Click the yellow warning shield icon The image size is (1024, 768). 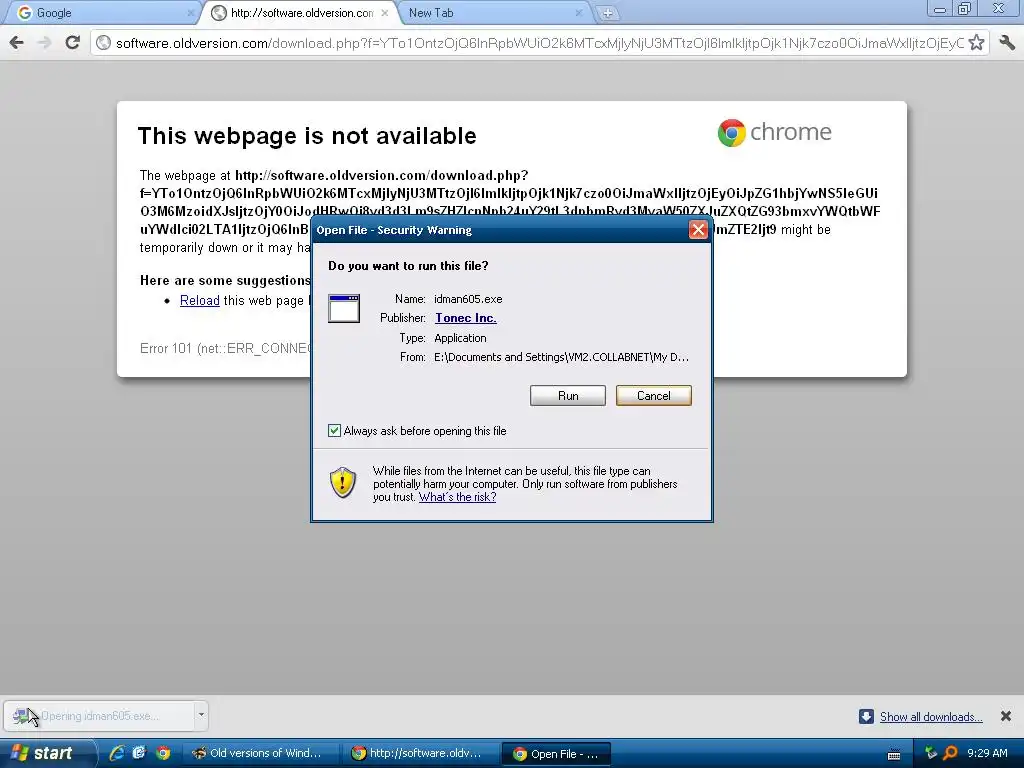pos(343,483)
